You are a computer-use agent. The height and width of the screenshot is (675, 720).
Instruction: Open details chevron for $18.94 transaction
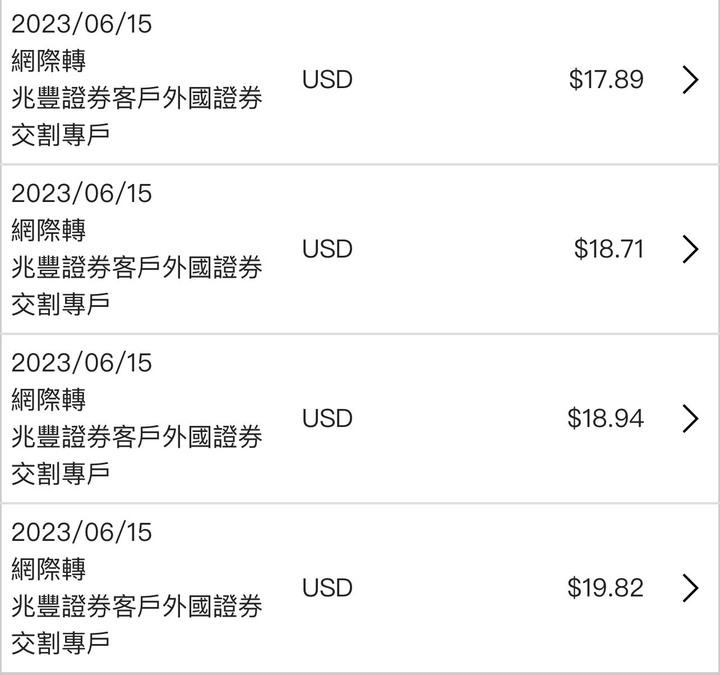[690, 419]
